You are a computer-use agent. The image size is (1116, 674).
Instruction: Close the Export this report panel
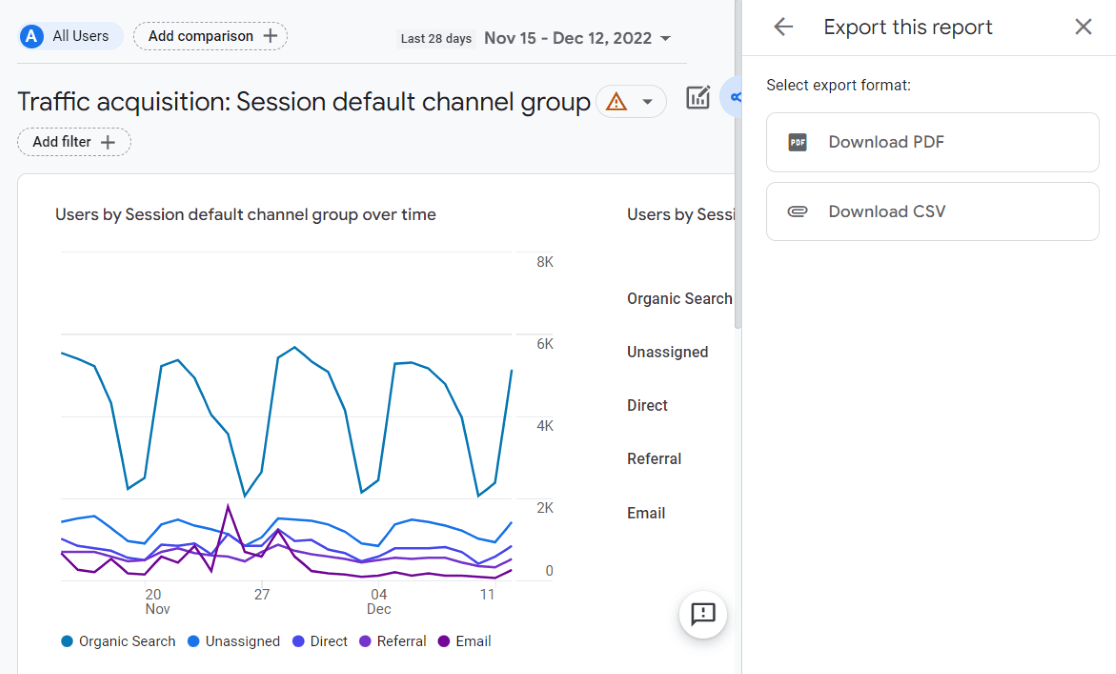tap(1083, 27)
